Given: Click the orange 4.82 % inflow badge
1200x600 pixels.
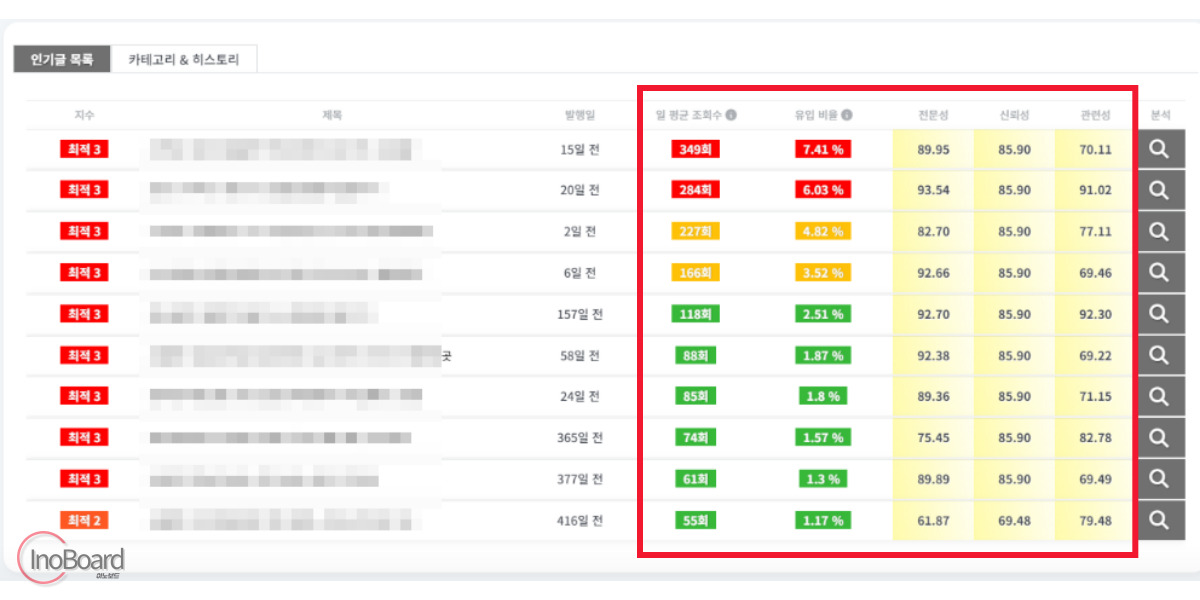Looking at the screenshot, I should (823, 231).
